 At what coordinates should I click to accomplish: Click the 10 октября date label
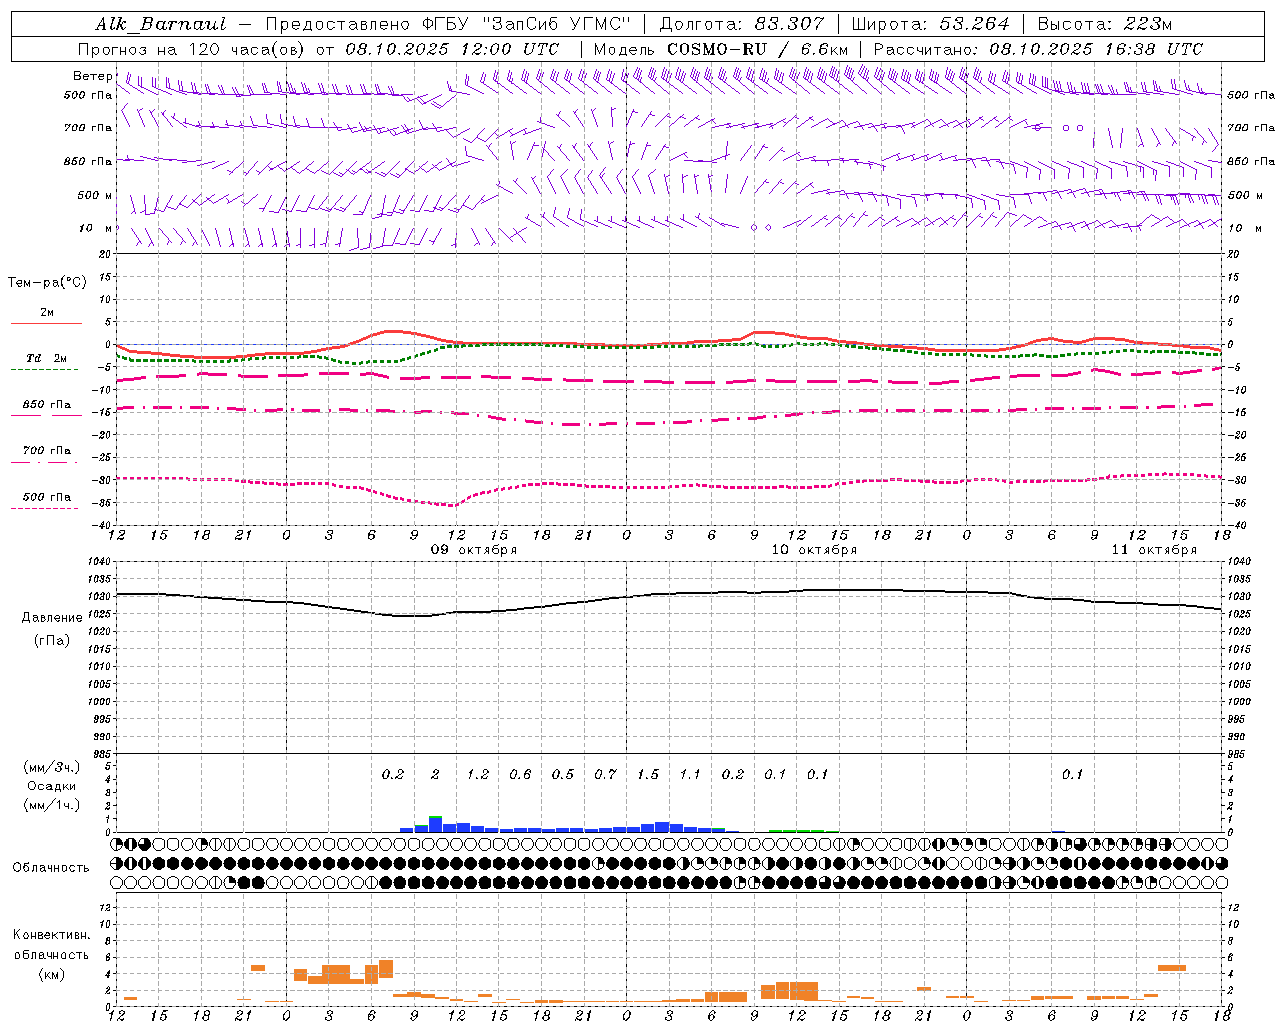tap(814, 550)
